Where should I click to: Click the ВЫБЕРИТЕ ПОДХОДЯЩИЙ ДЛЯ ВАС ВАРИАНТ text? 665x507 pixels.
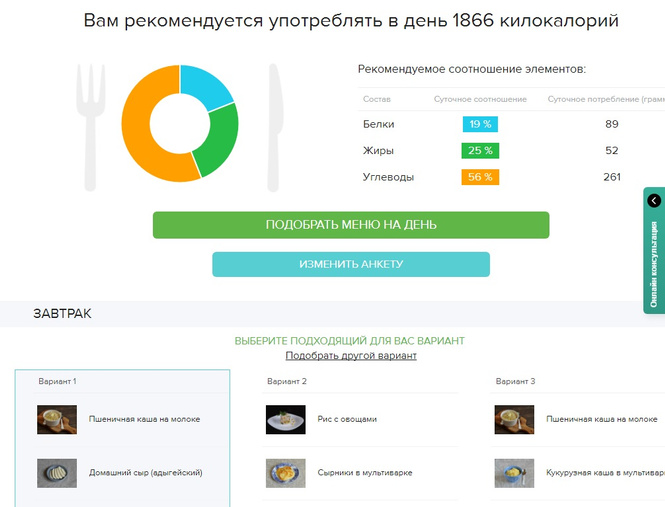[x=350, y=341]
